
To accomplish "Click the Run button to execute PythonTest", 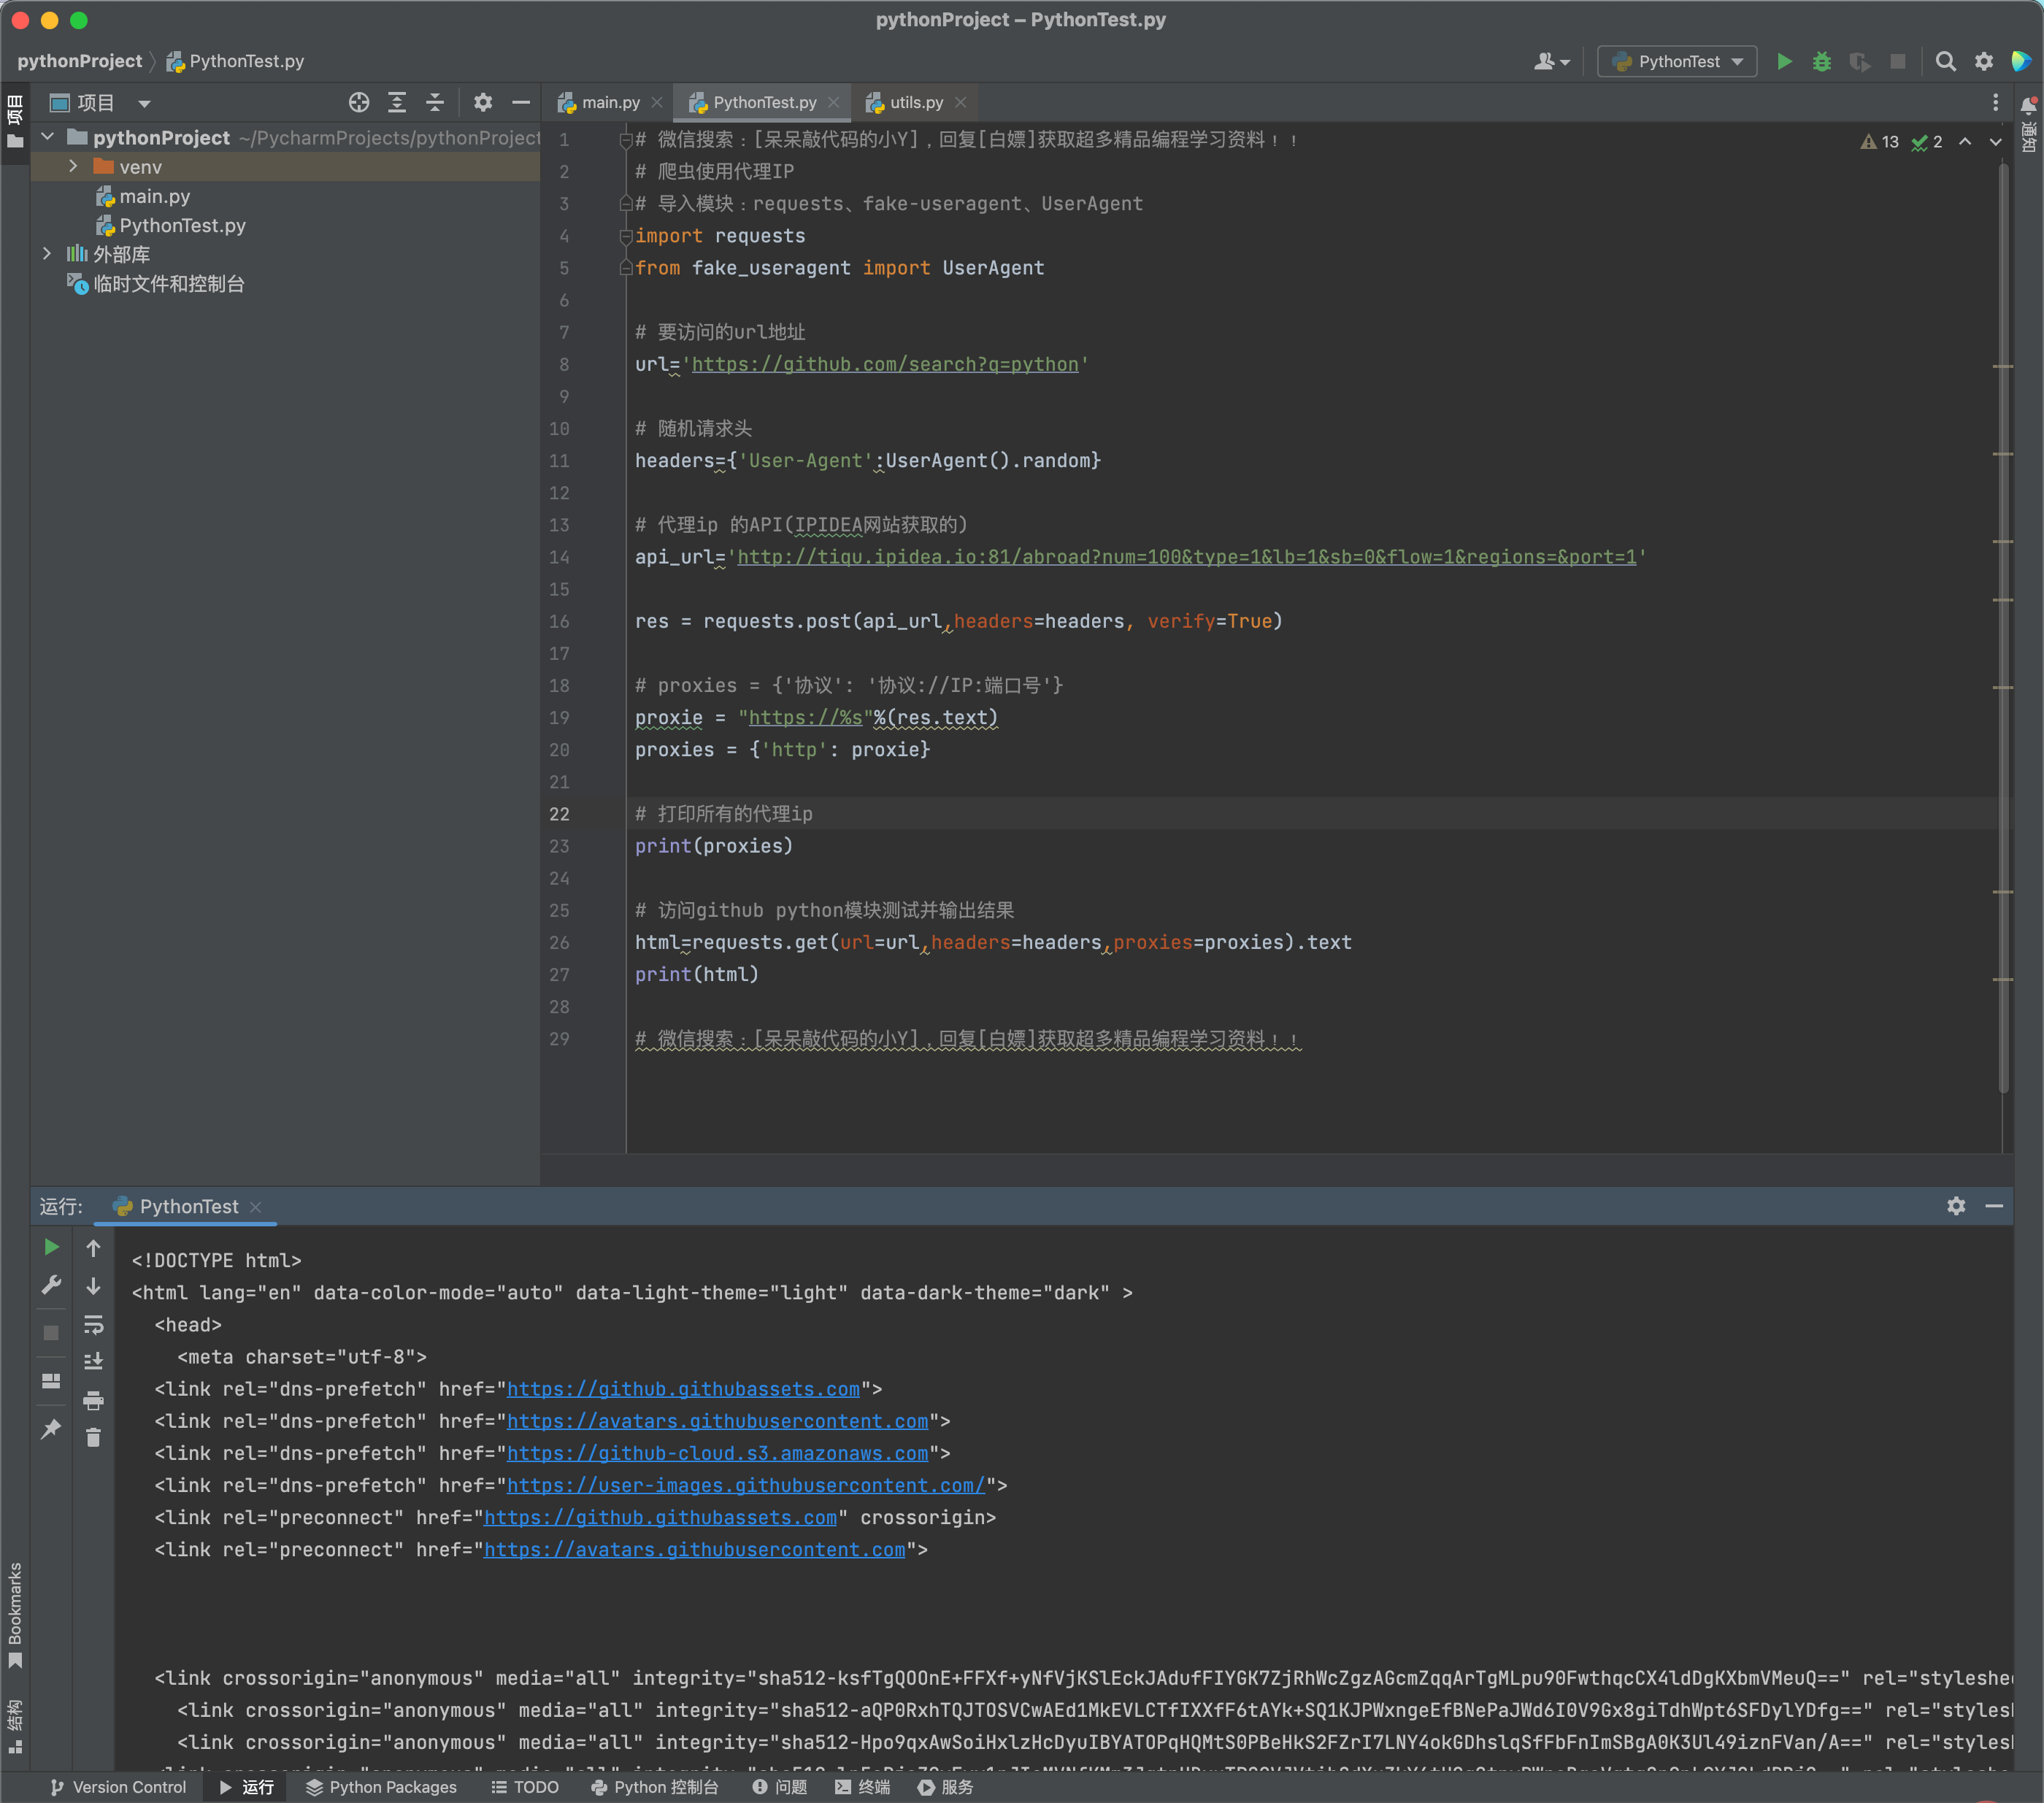I will coord(1779,63).
